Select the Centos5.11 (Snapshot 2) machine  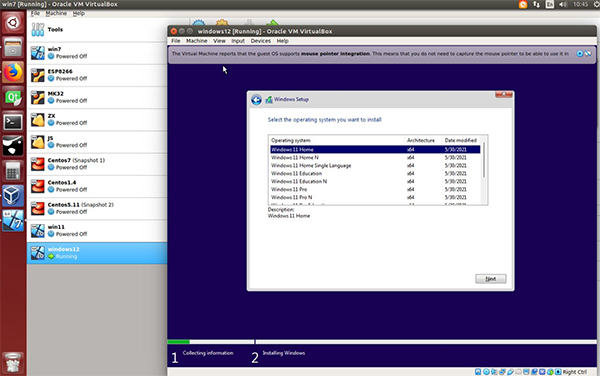tap(98, 208)
